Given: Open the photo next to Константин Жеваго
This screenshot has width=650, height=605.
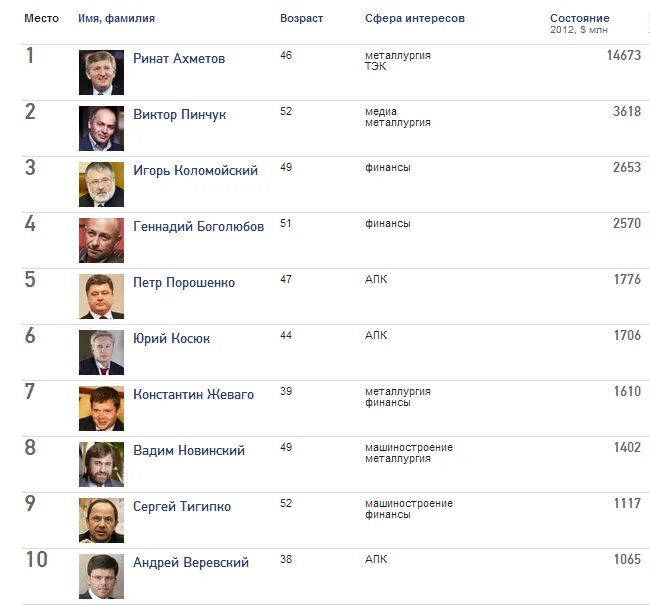Looking at the screenshot, I should point(101,408).
